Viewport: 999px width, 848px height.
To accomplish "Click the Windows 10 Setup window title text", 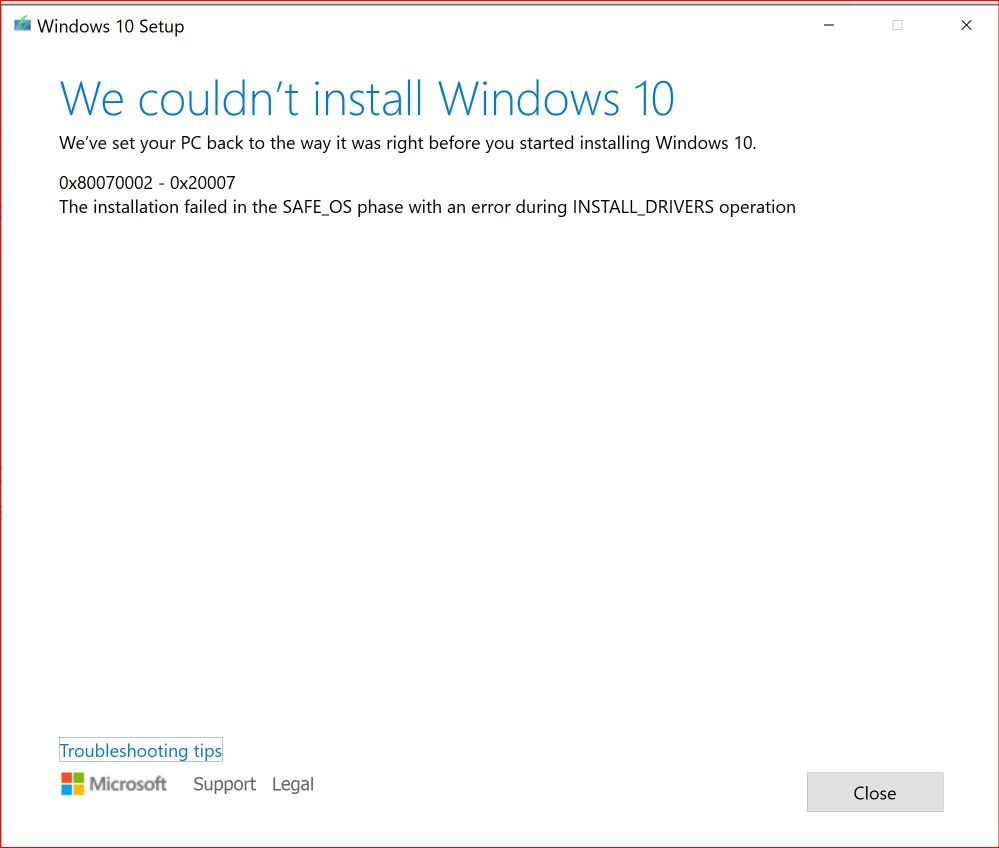I will (x=111, y=26).
